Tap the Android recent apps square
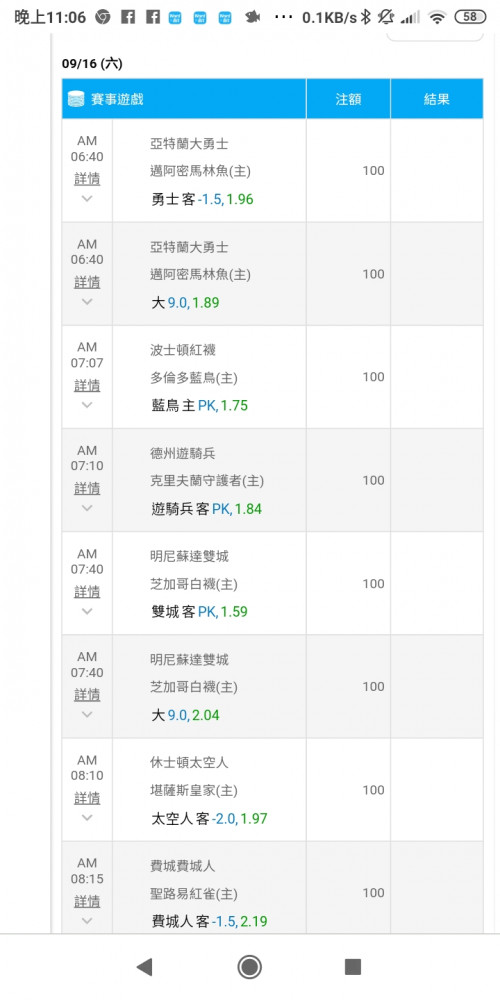 (x=353, y=967)
